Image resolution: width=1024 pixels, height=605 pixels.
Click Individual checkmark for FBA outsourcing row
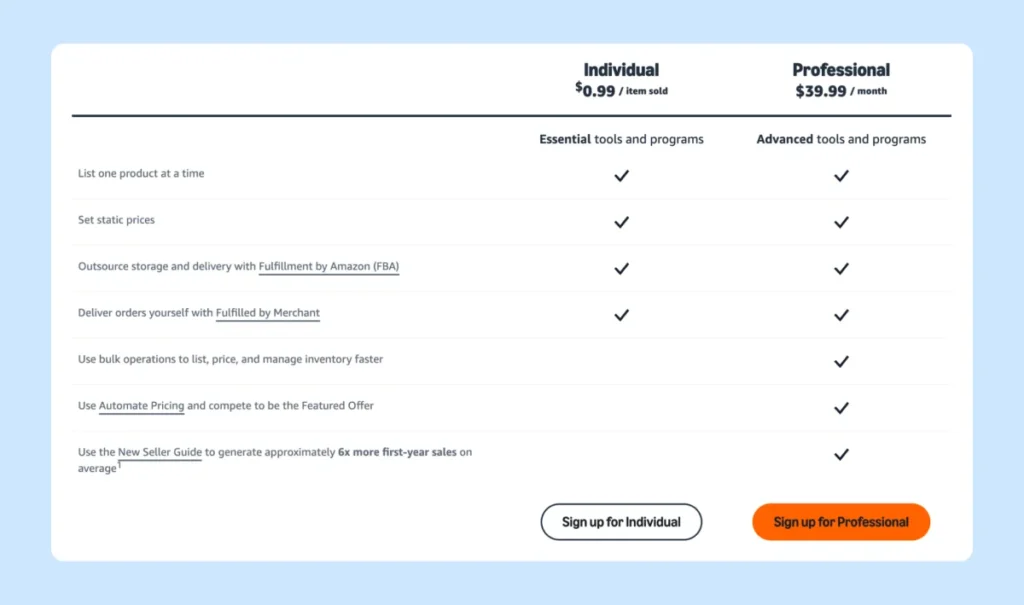point(621,268)
